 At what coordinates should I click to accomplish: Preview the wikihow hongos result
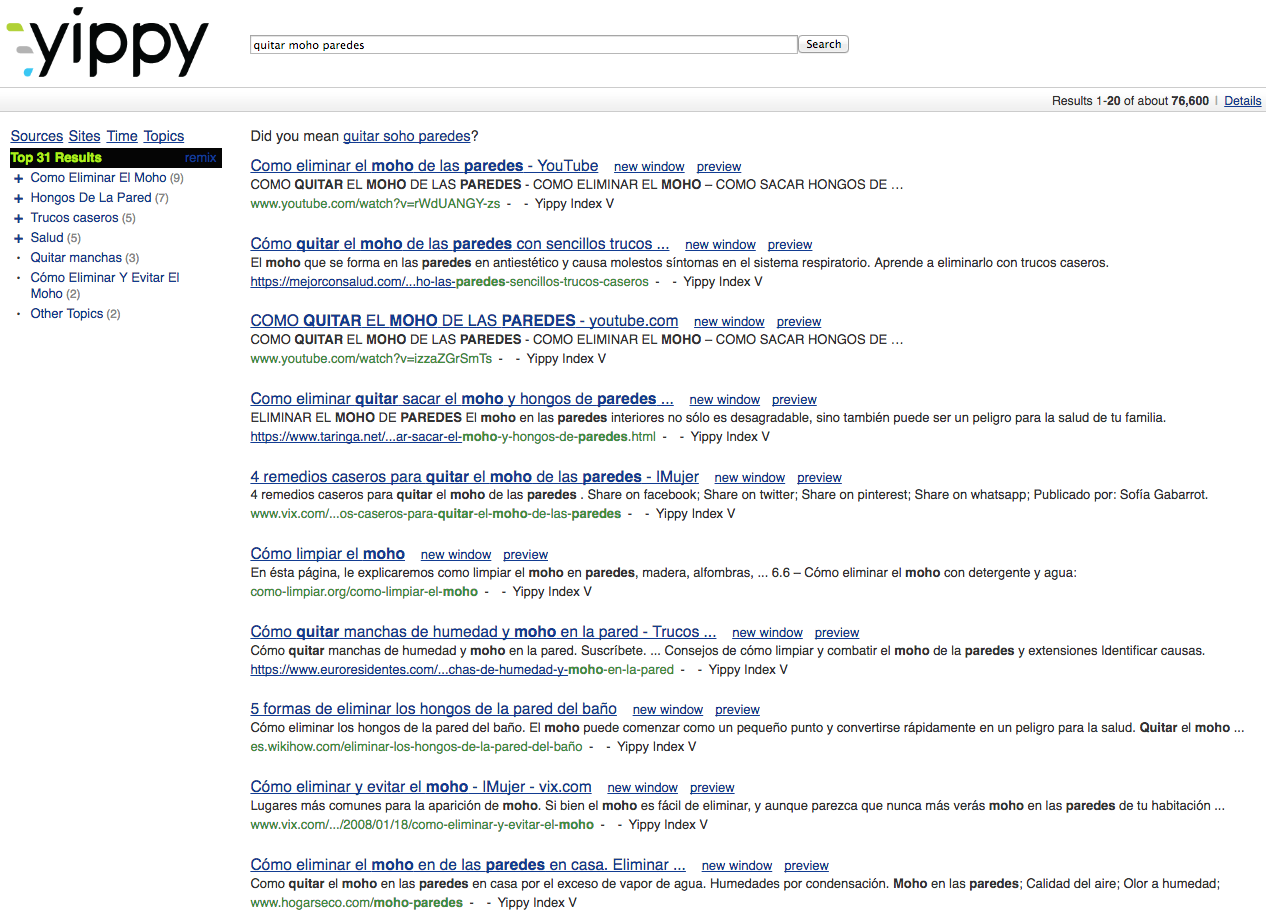(x=738, y=710)
